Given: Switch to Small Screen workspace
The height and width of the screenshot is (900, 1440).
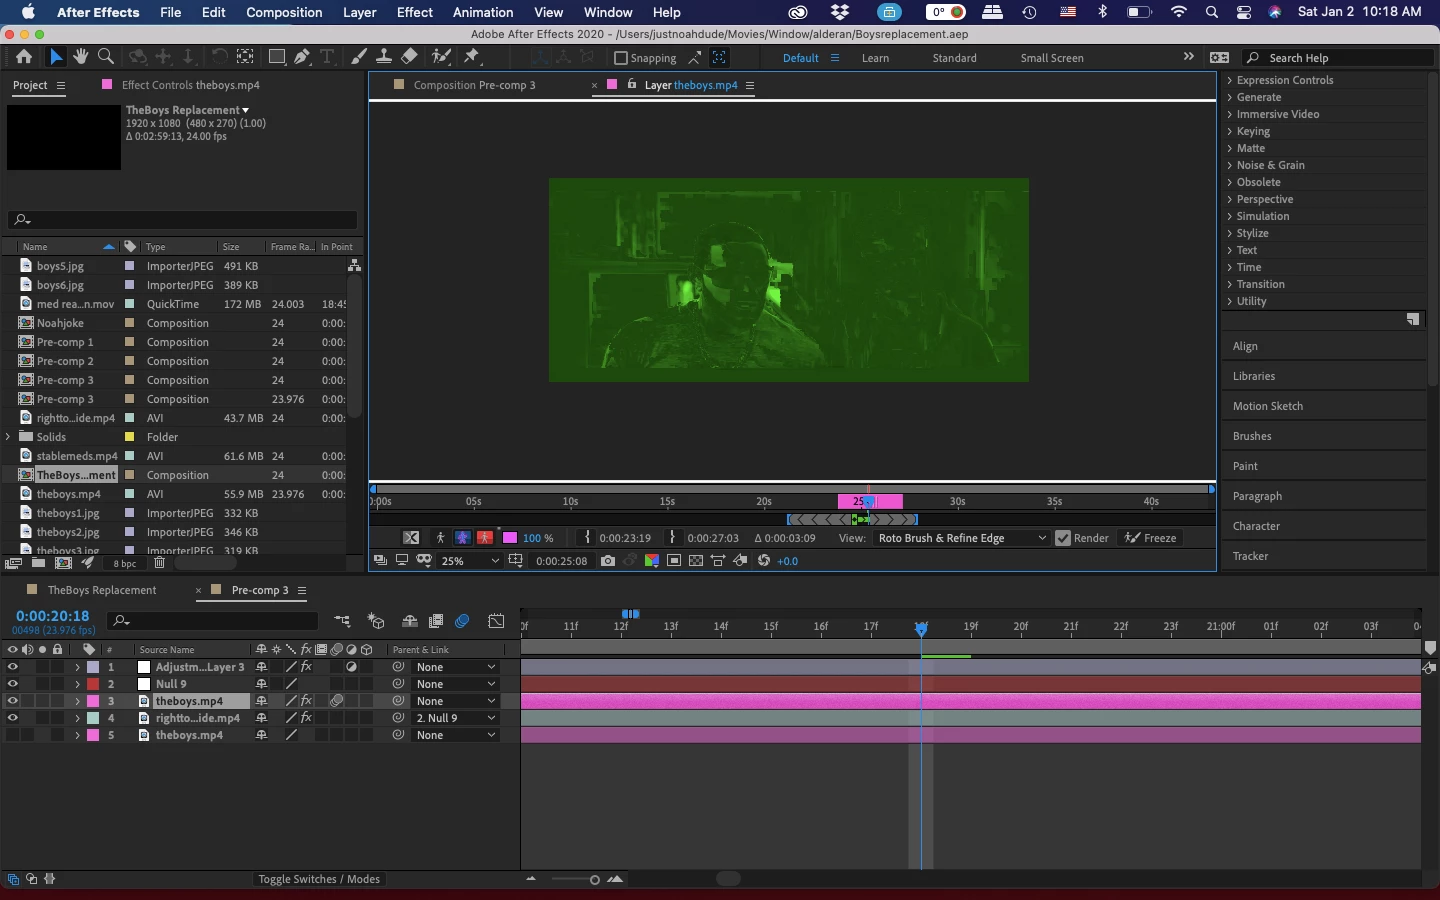Looking at the screenshot, I should pos(1052,58).
